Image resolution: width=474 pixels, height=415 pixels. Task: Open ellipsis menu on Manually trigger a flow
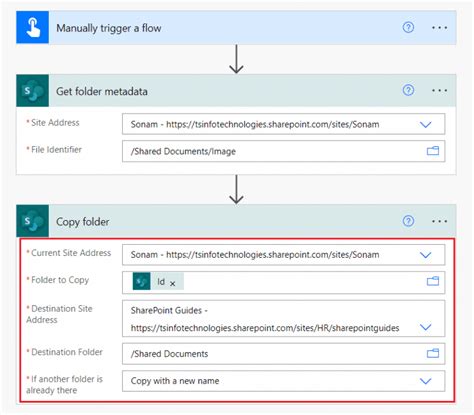coord(439,28)
